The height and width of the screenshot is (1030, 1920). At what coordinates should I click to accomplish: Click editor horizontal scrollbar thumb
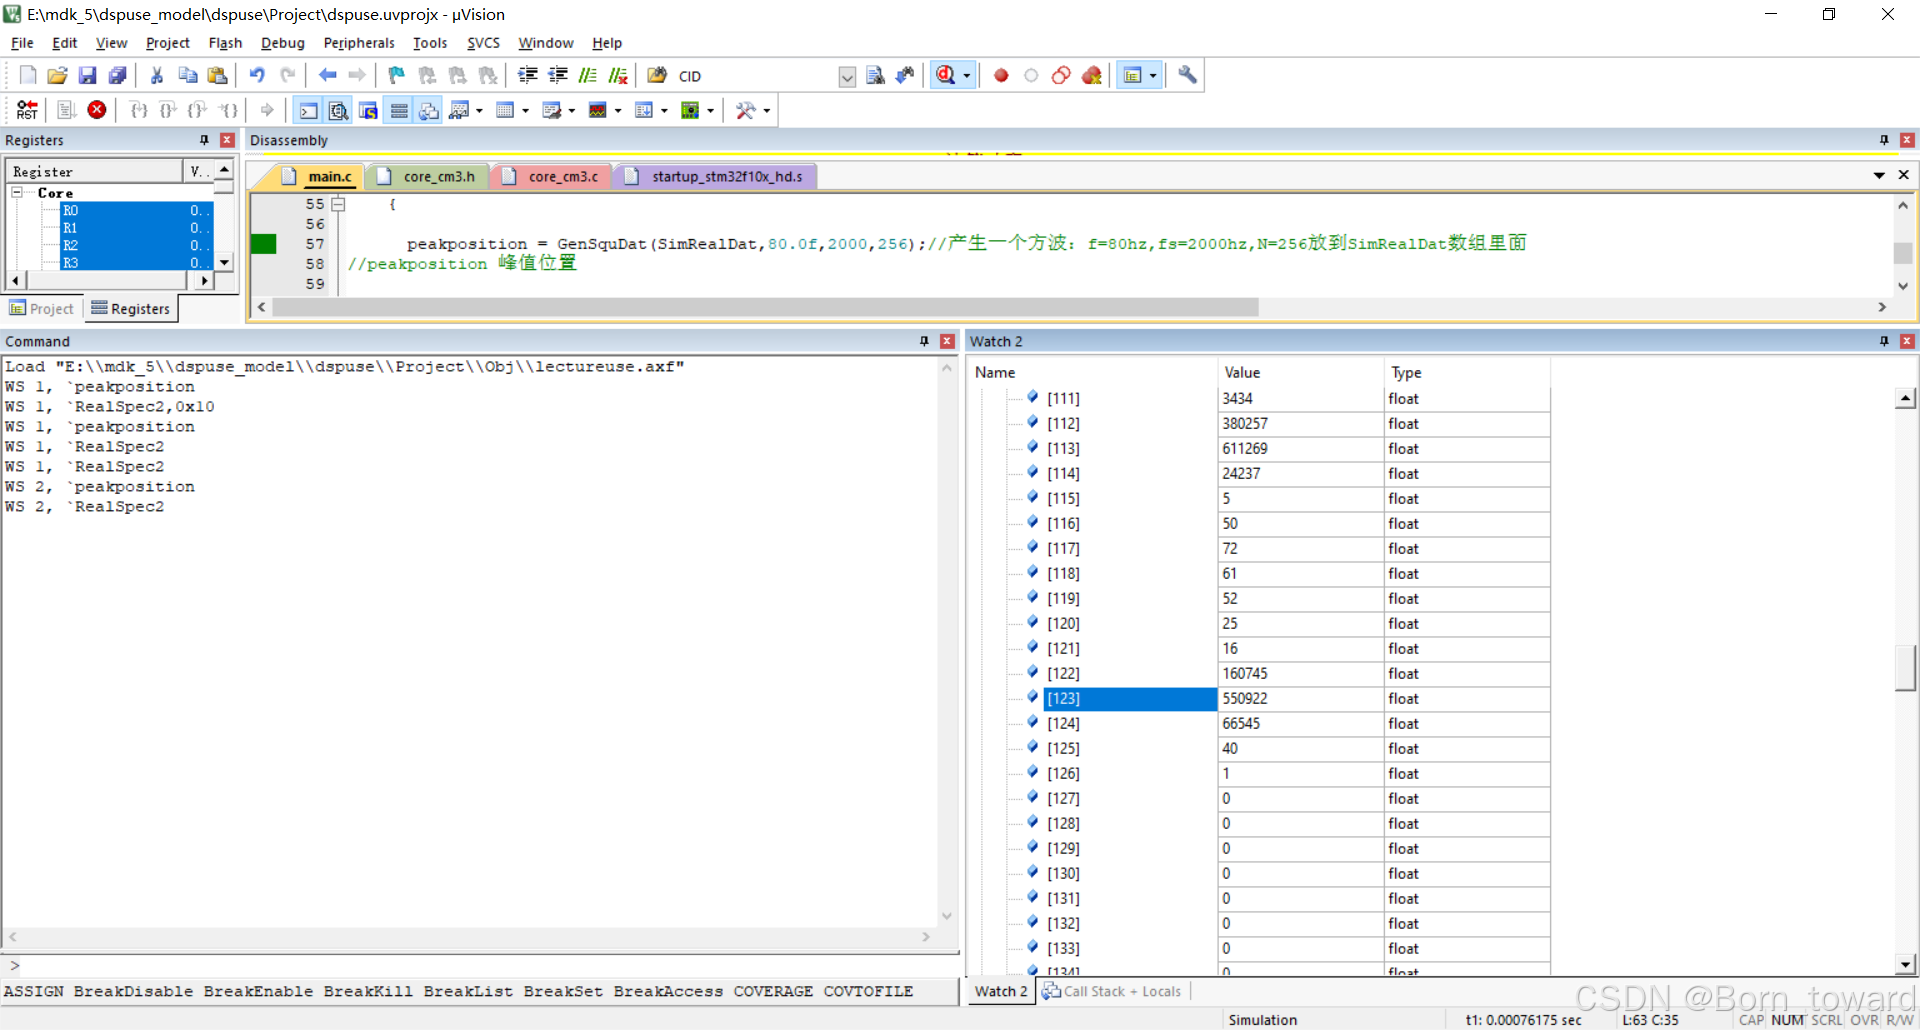[x=765, y=307]
